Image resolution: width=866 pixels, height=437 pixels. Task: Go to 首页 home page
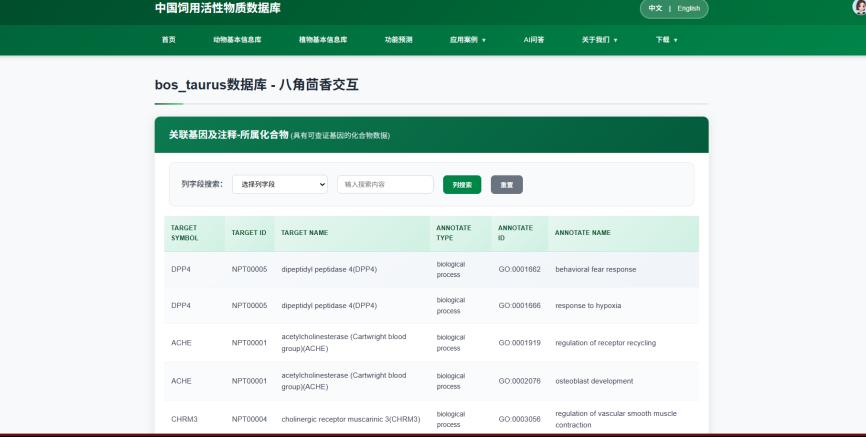[168, 40]
